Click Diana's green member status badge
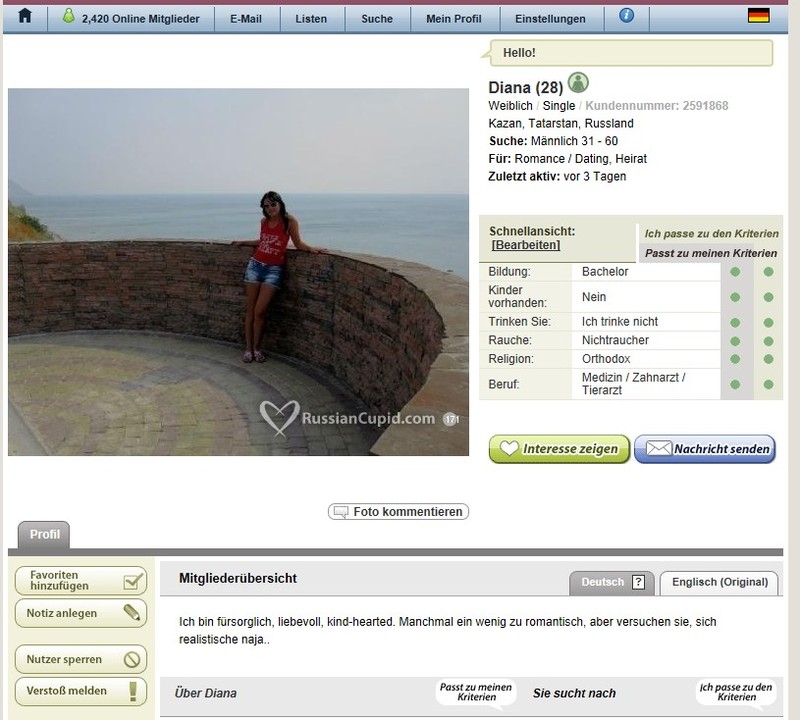Viewport: 800px width, 720px height. (x=578, y=83)
